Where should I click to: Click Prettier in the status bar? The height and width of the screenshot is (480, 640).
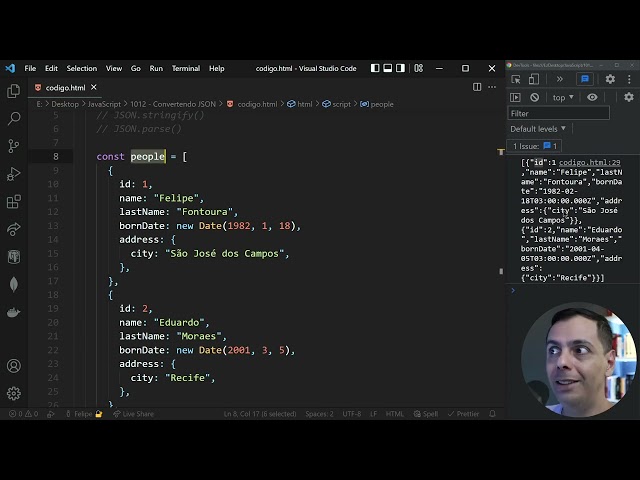click(463, 414)
